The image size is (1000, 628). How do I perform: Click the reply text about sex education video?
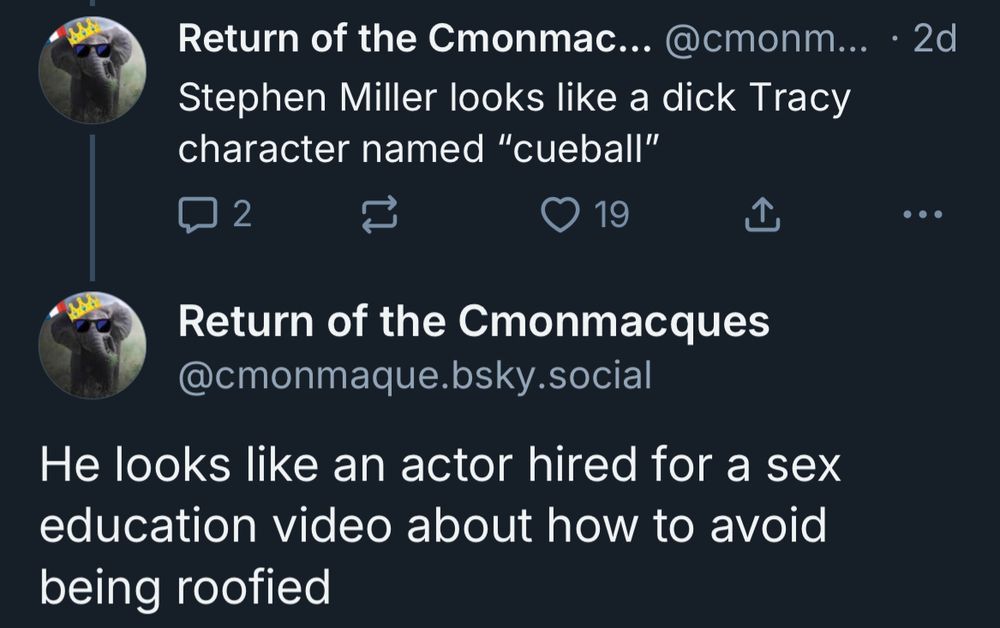440,524
